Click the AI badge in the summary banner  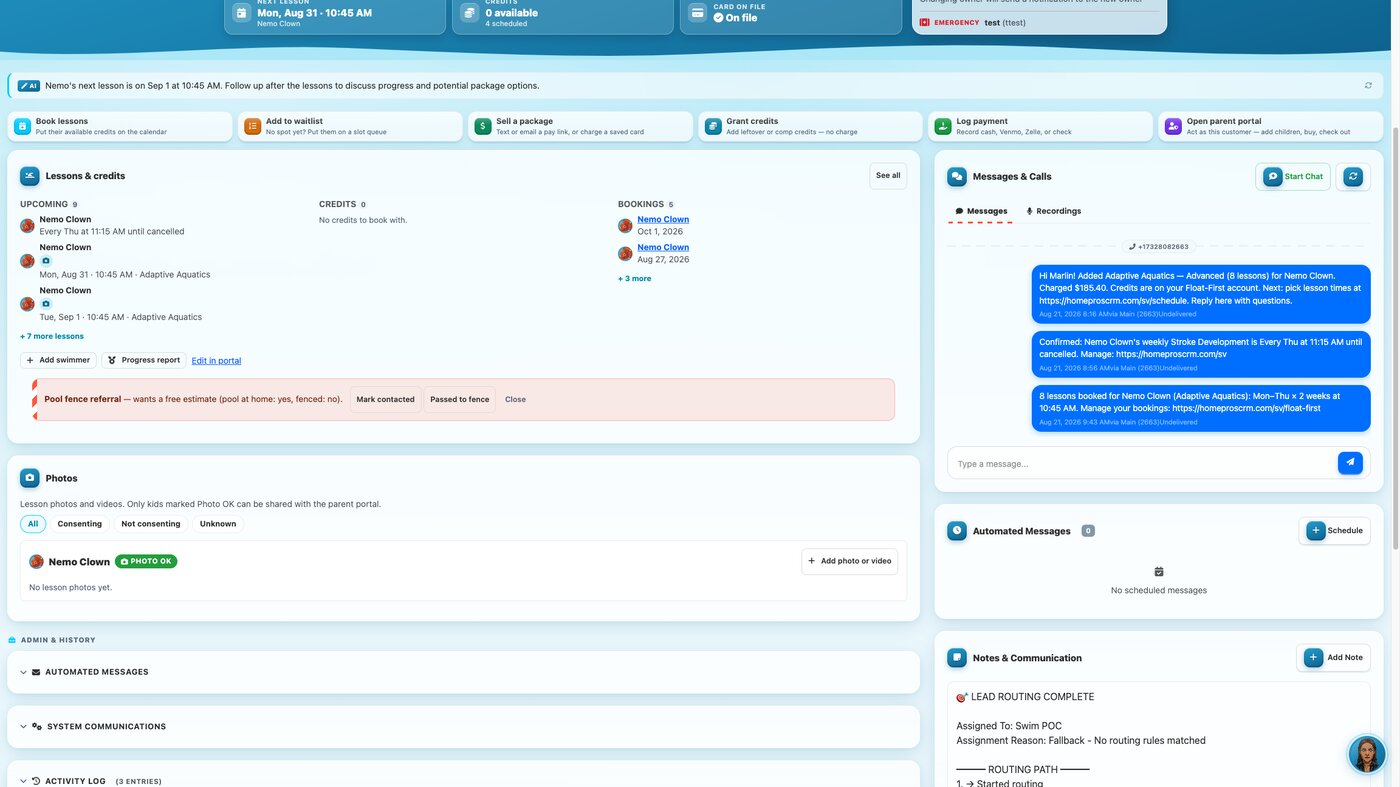pos(29,86)
